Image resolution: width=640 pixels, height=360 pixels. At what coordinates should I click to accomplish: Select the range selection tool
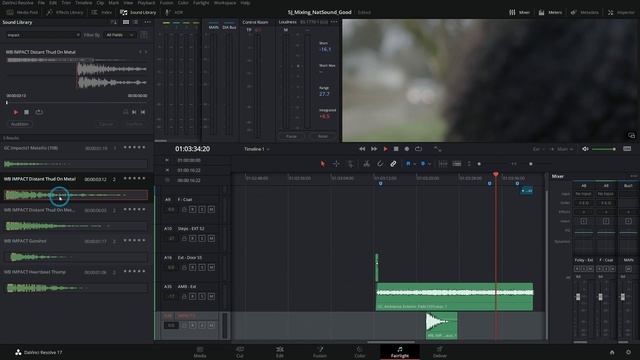point(336,164)
